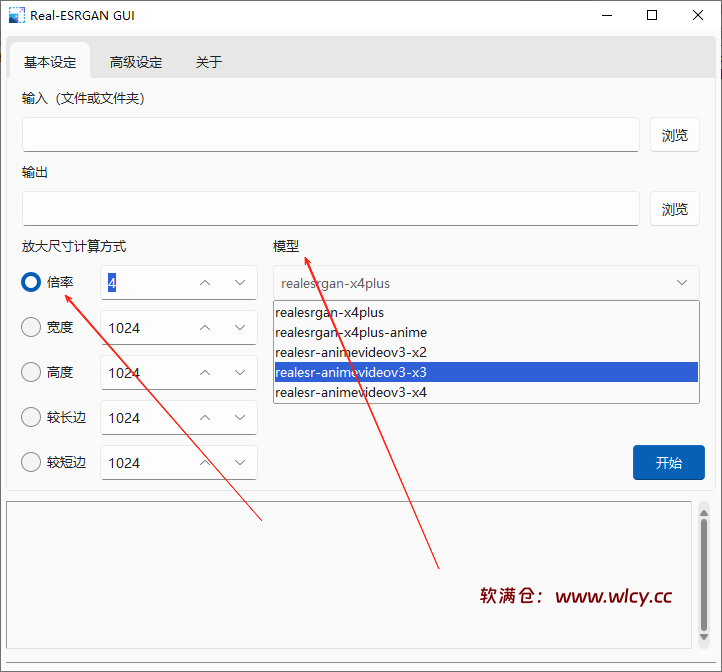Choose realesr-animevideov3-x2 from the model list
The image size is (722, 672).
pyautogui.click(x=486, y=352)
